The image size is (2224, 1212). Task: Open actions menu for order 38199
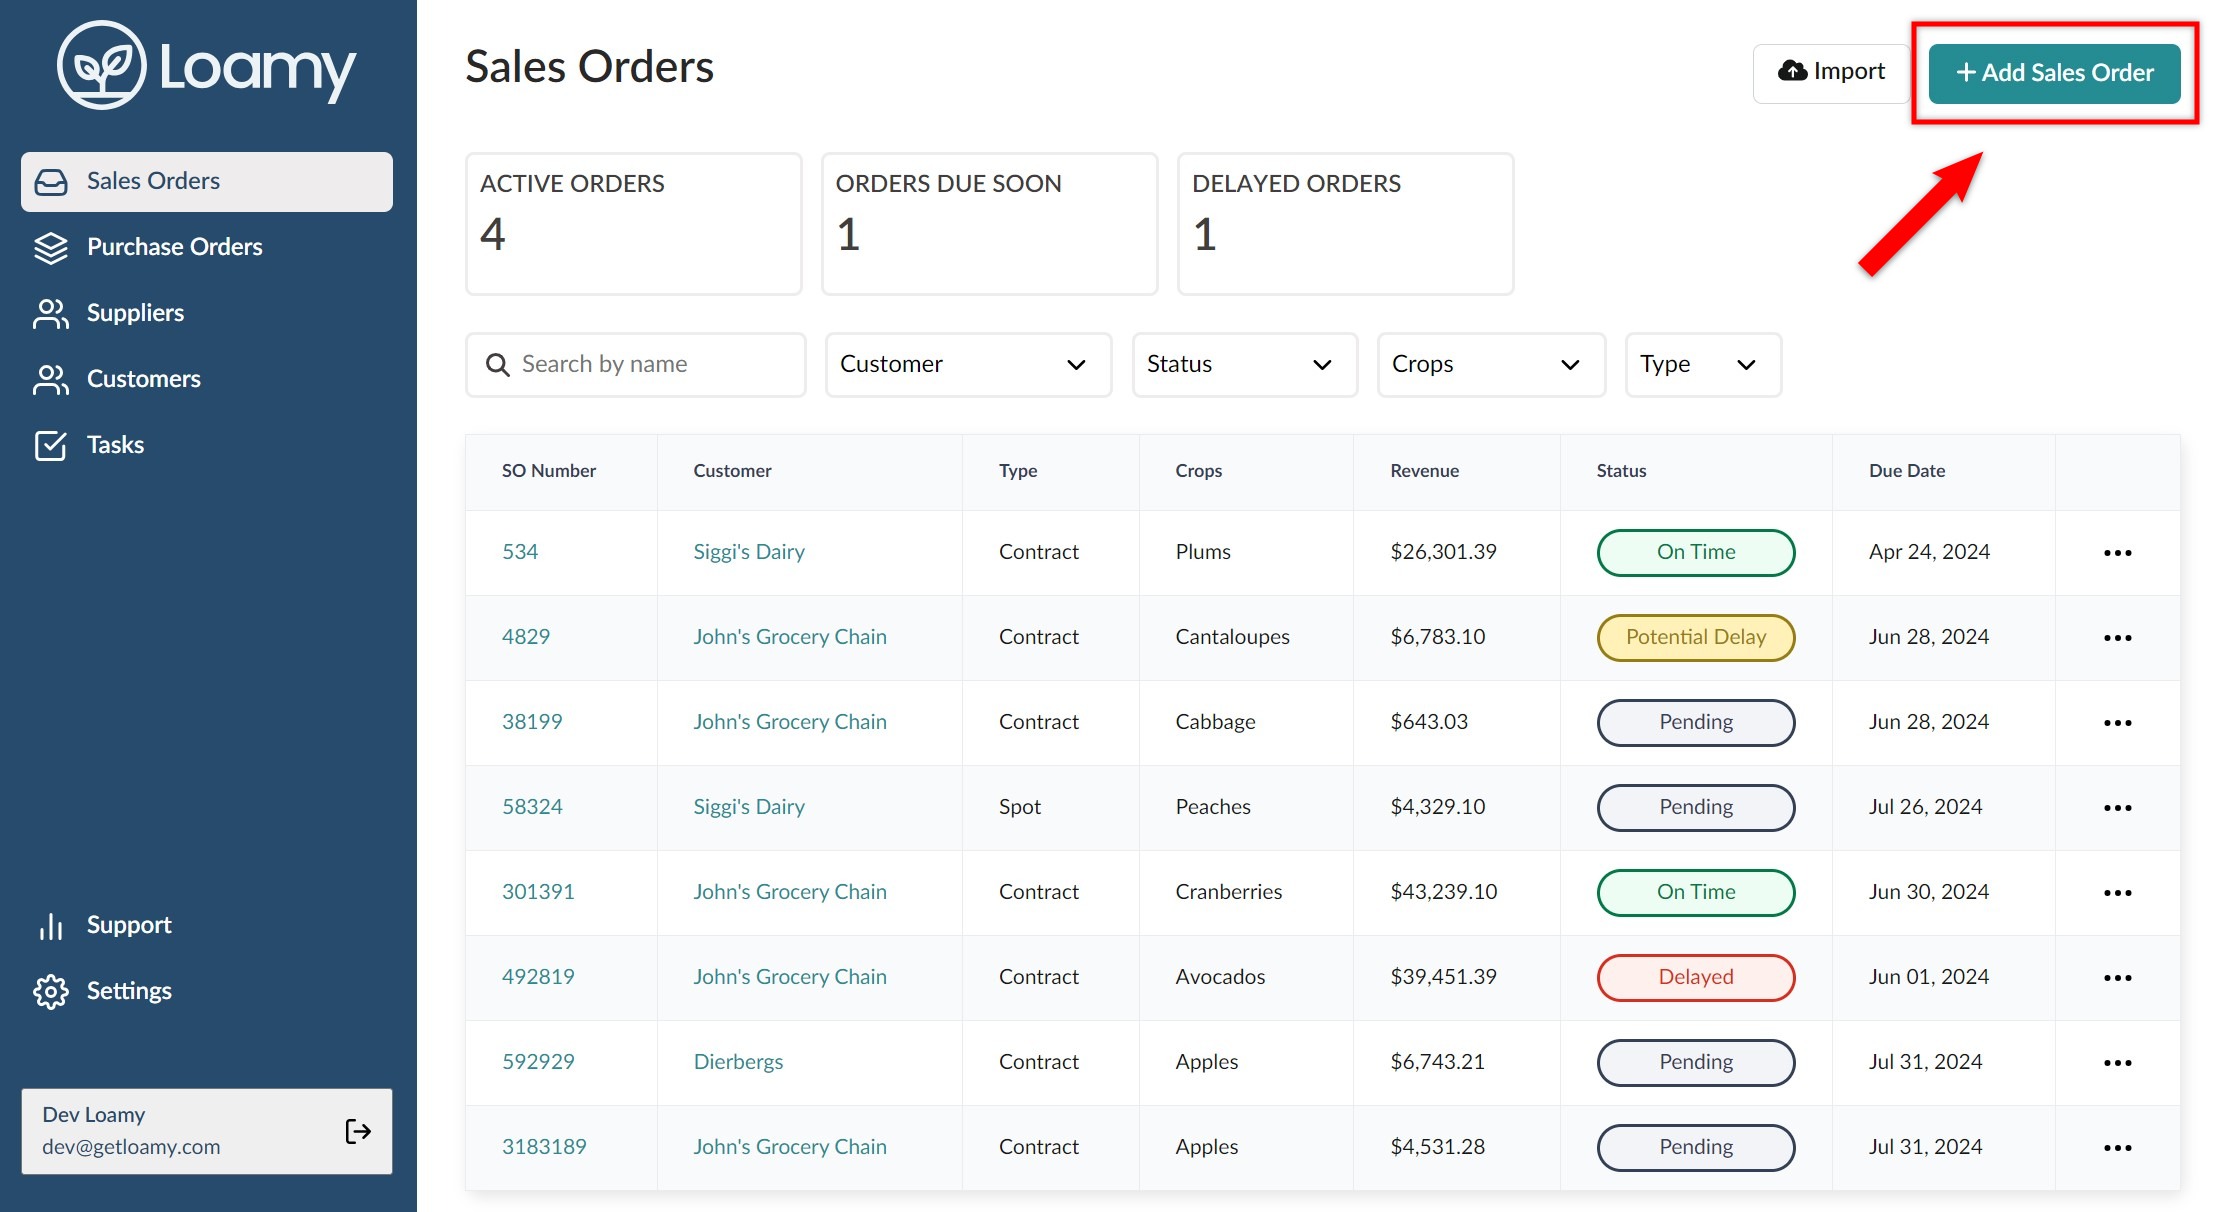2117,723
